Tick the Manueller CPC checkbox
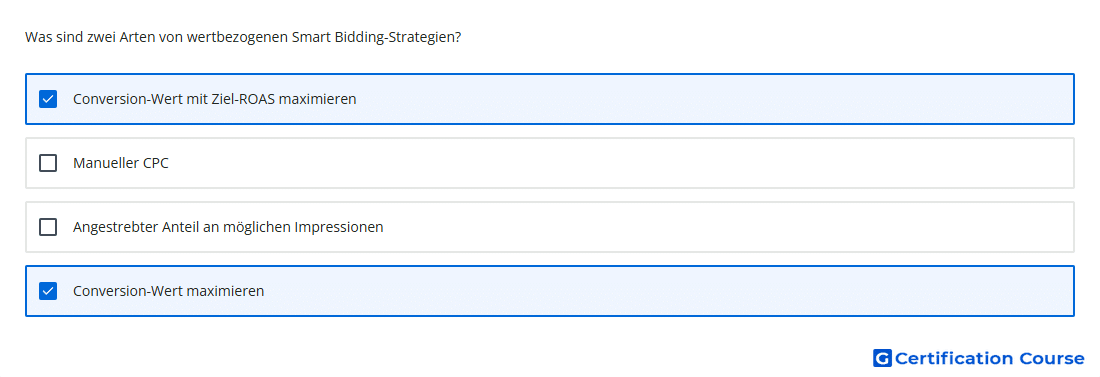The image size is (1100, 377). coord(48,163)
